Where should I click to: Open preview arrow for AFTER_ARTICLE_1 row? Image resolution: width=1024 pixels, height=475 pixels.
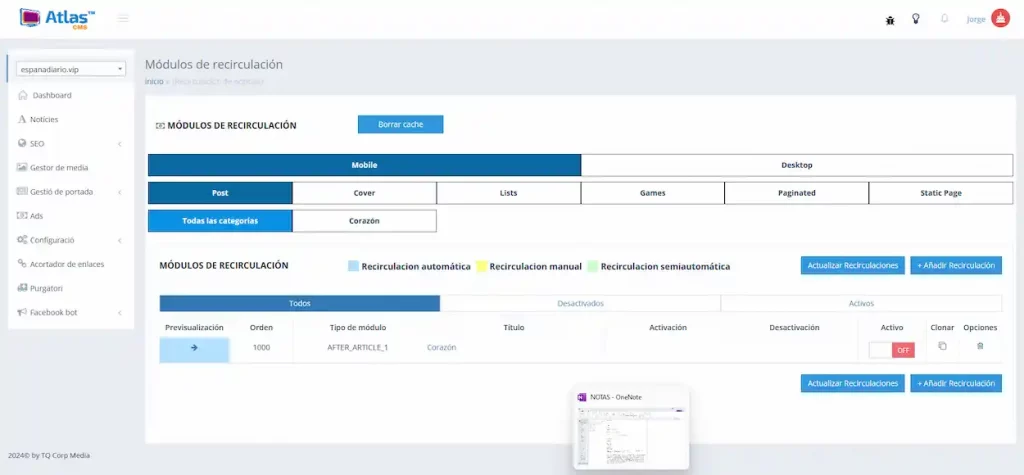tap(194, 348)
